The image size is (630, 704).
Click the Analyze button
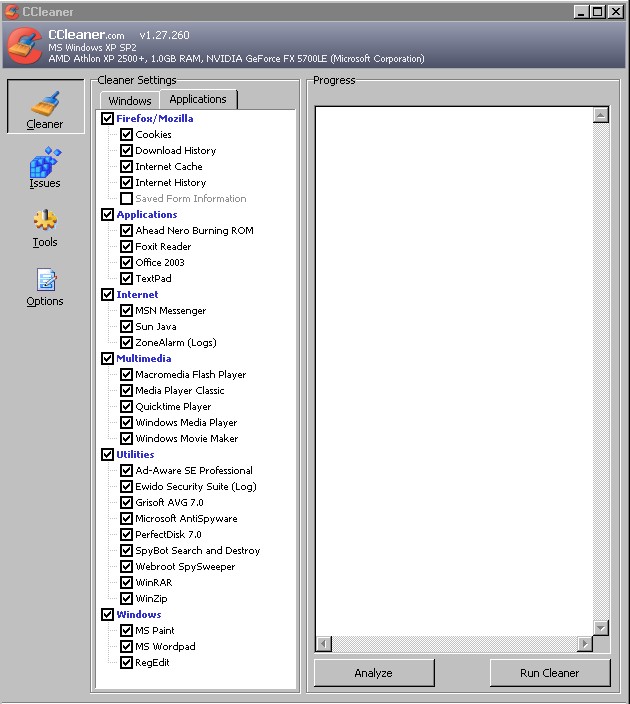[x=374, y=673]
